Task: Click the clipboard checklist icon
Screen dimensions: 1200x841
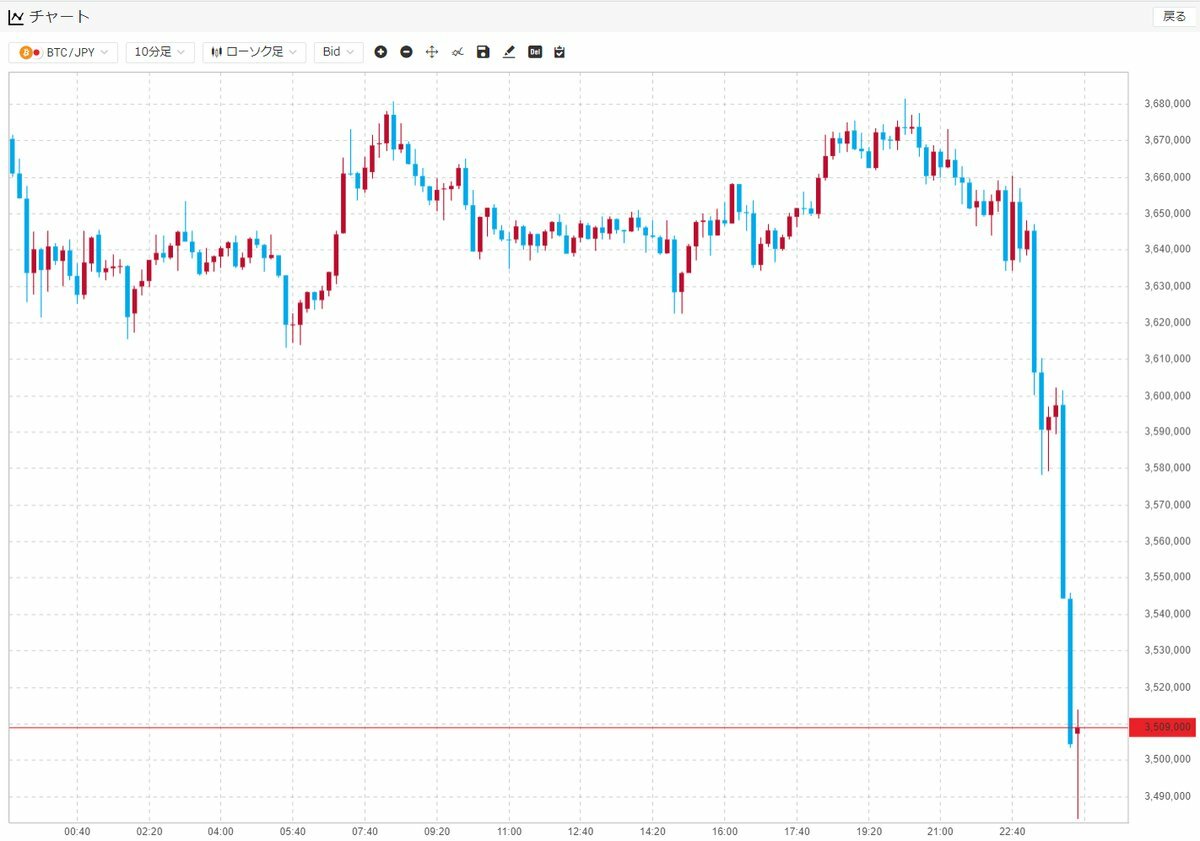Action: tap(560, 52)
